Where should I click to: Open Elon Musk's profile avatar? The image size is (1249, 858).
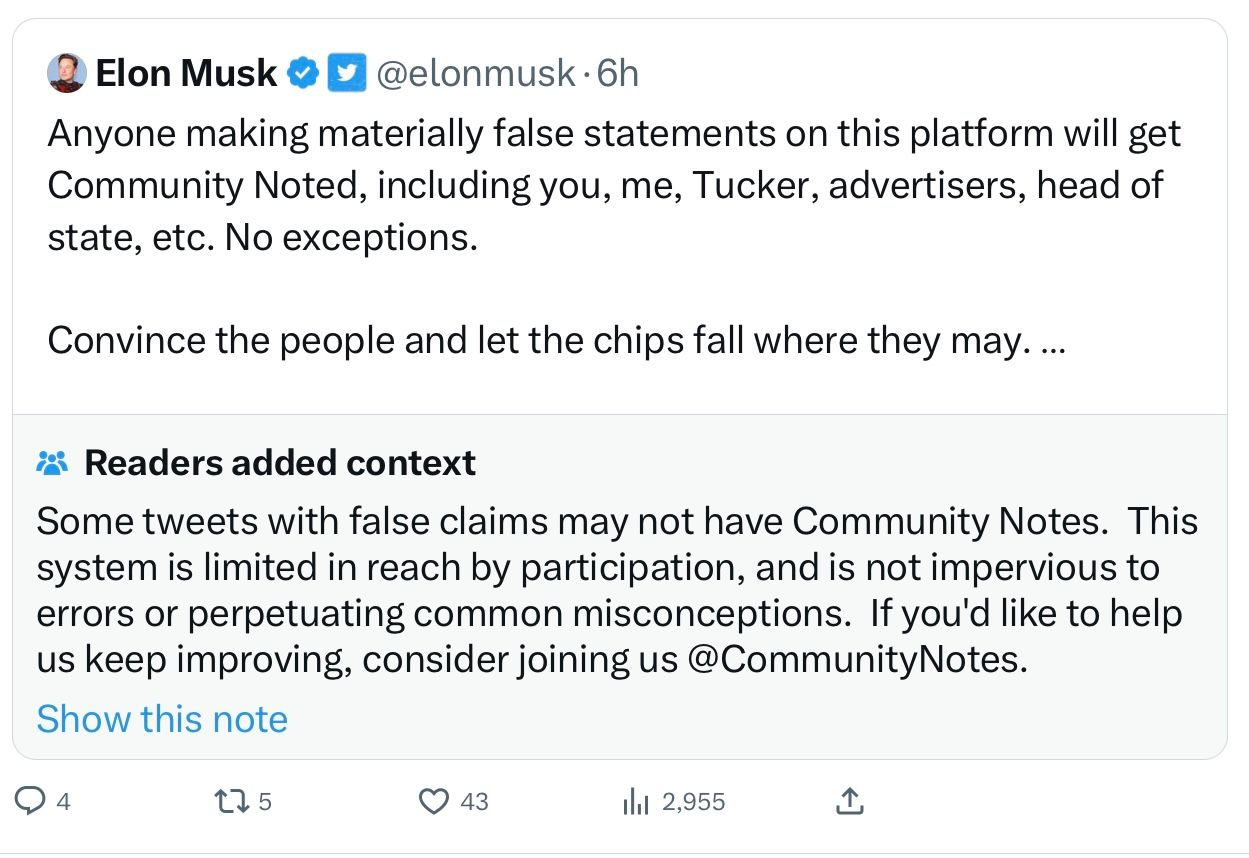tap(66, 73)
